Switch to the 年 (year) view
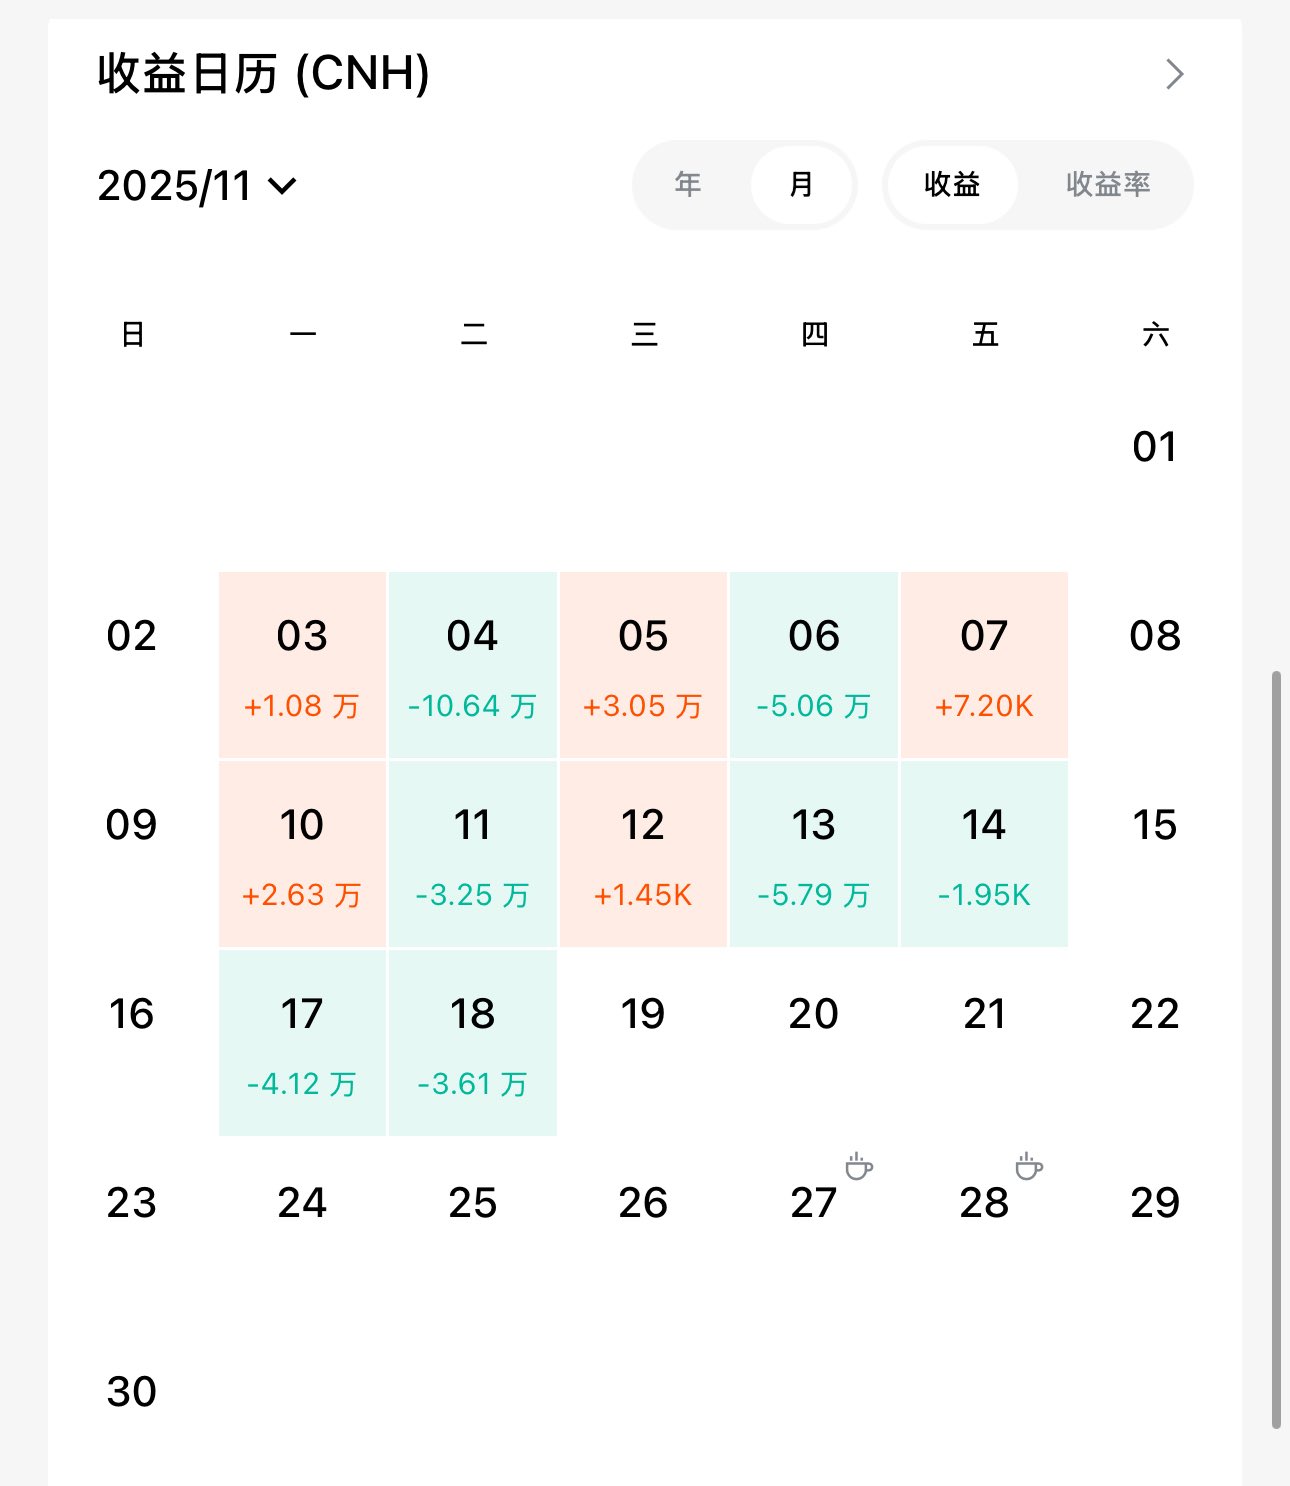This screenshot has height=1486, width=1290. [x=688, y=185]
